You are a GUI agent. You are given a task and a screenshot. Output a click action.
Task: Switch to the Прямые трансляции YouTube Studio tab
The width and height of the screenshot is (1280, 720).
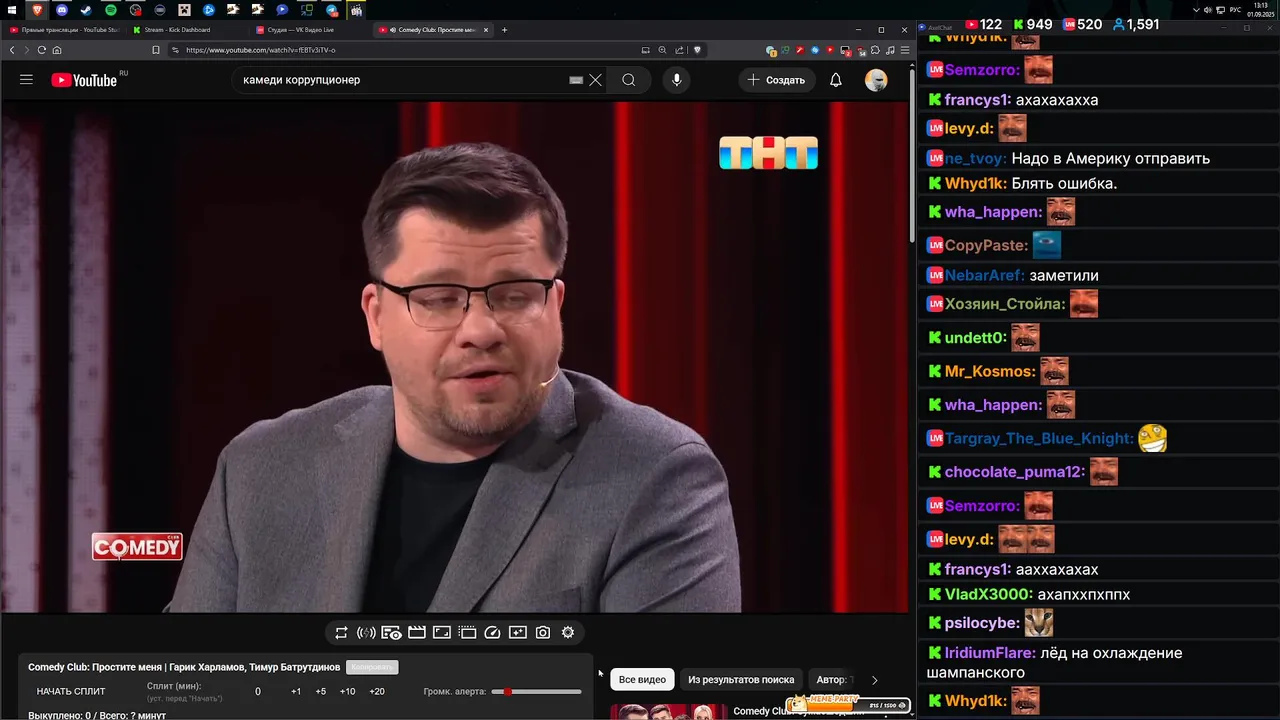64,30
